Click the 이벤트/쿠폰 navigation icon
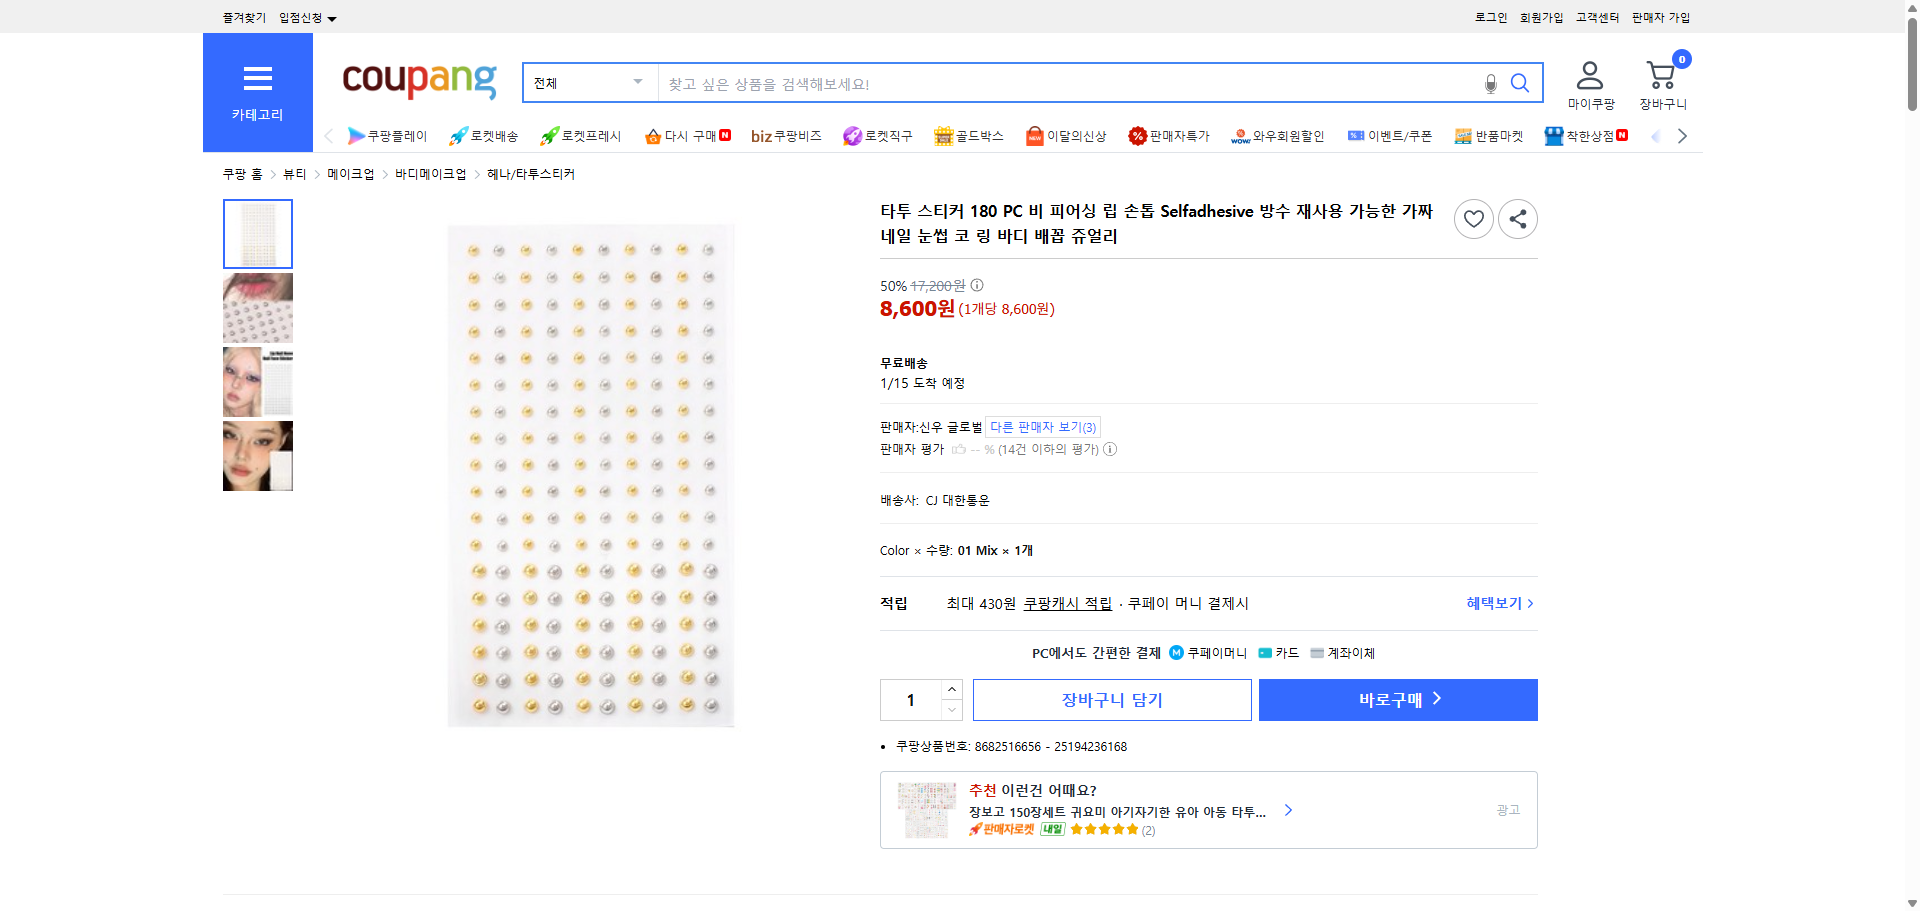The height and width of the screenshot is (911, 1920). [x=1390, y=136]
